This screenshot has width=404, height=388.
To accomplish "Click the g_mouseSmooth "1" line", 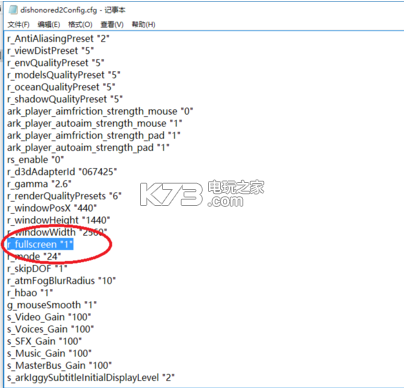I will coord(52,305).
